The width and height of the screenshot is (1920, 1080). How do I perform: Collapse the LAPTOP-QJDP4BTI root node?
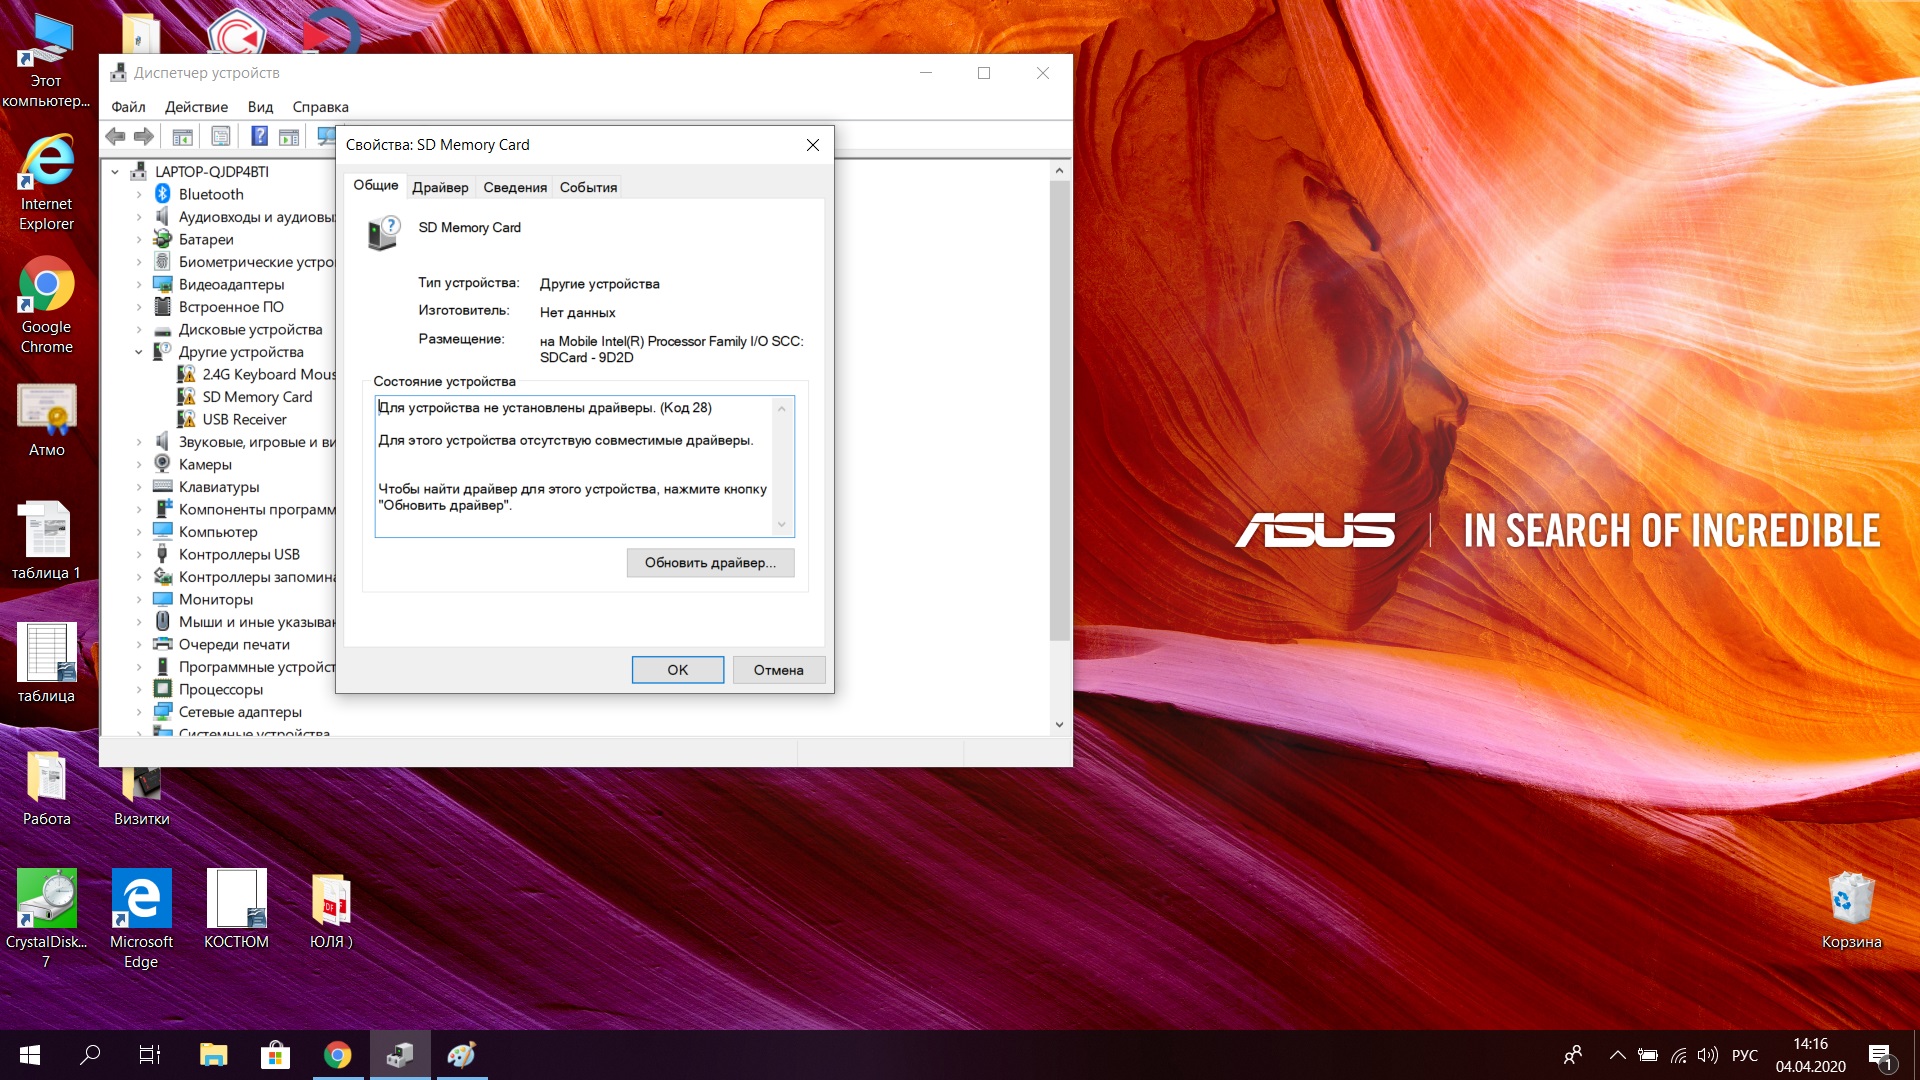115,172
